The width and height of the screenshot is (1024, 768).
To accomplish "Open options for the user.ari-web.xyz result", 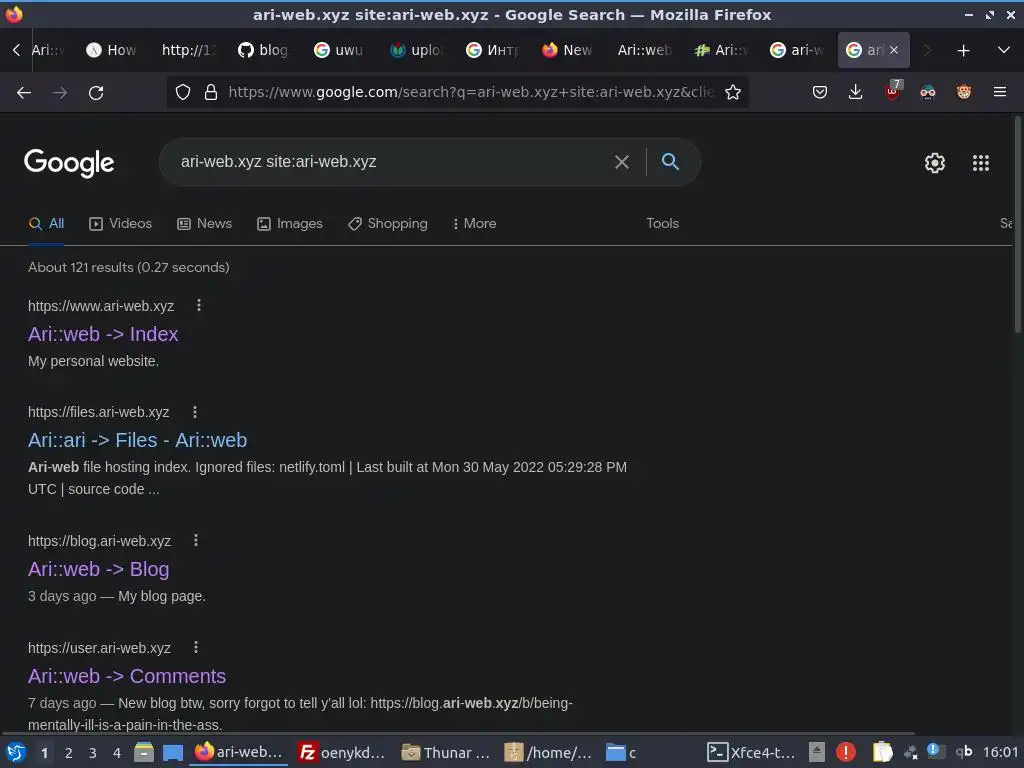I will [195, 647].
